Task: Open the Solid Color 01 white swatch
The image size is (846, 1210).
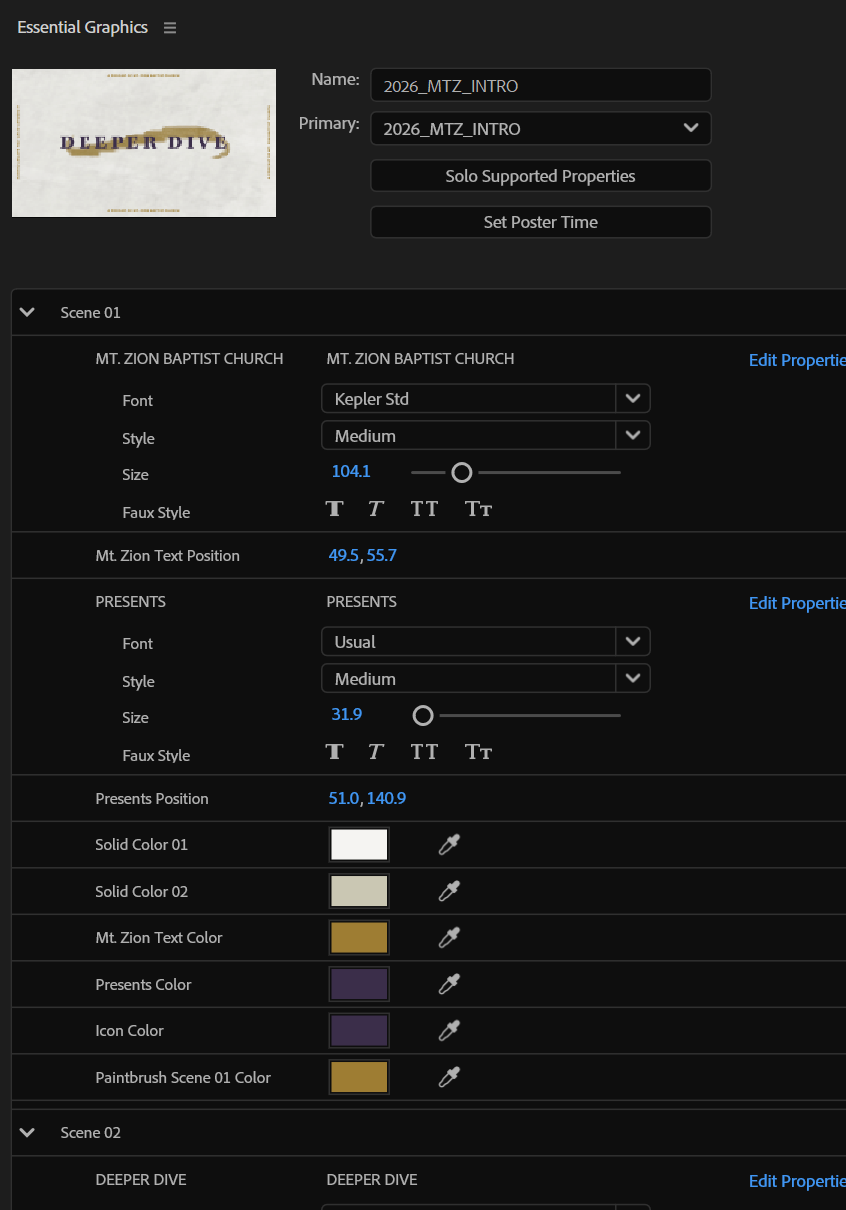Action: coord(359,845)
